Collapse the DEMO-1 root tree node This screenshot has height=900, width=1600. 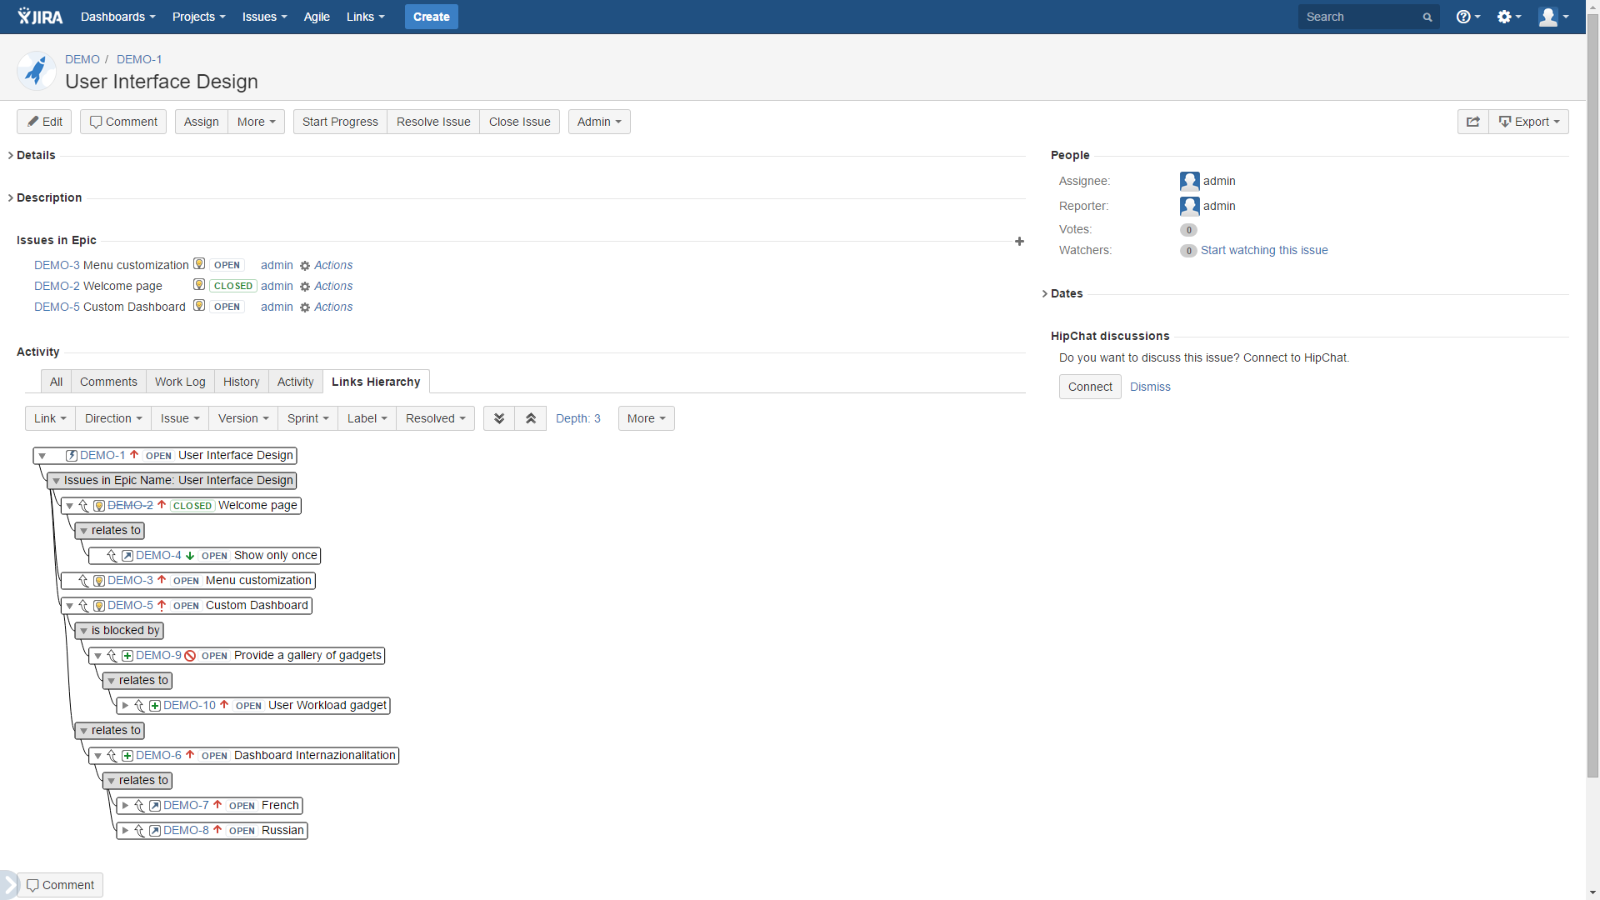tap(42, 456)
